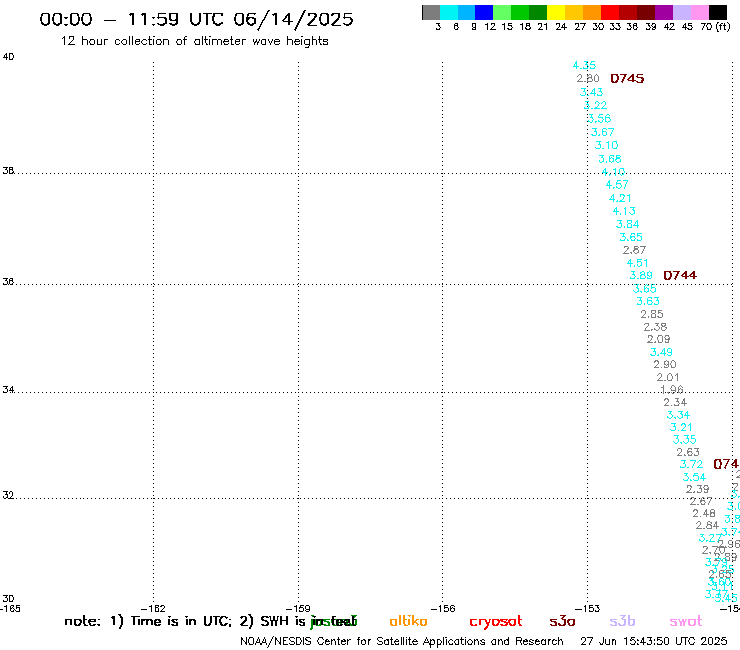Click the longitude axis label -159

[x=298, y=608]
